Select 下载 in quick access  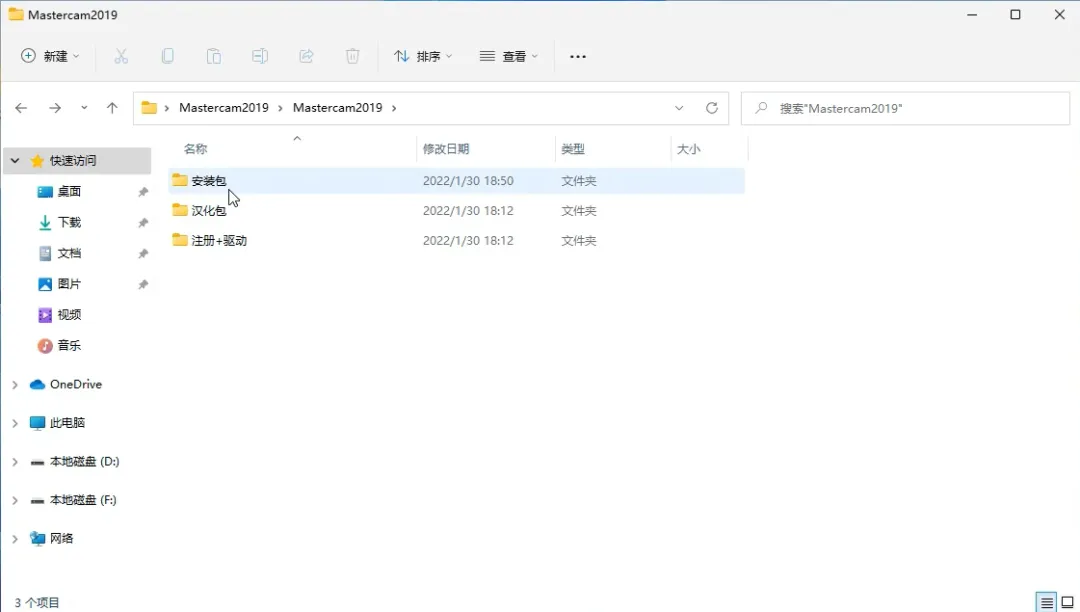point(69,222)
